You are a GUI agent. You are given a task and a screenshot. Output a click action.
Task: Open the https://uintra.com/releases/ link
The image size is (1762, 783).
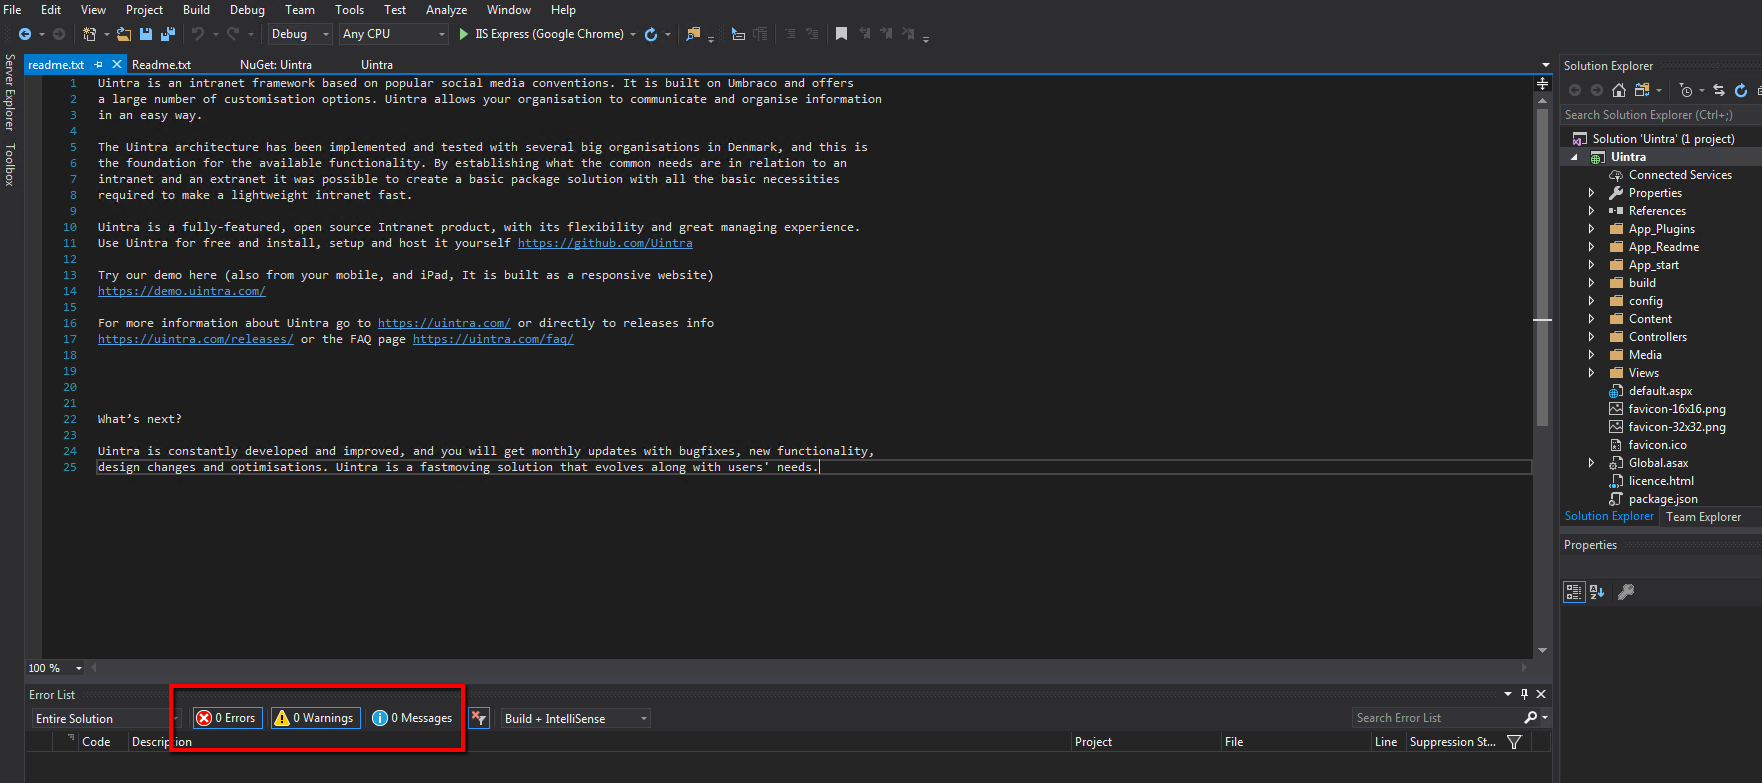tap(196, 339)
